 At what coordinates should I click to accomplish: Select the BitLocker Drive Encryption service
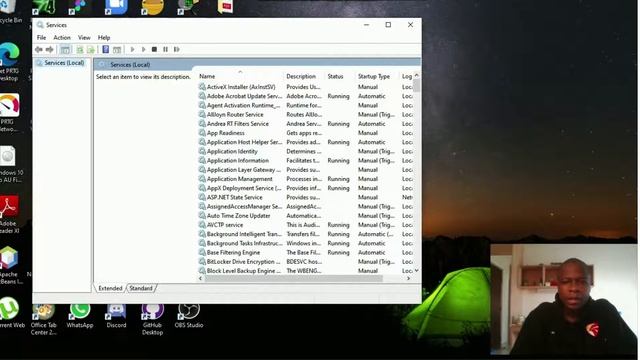pyautogui.click(x=305, y=262)
